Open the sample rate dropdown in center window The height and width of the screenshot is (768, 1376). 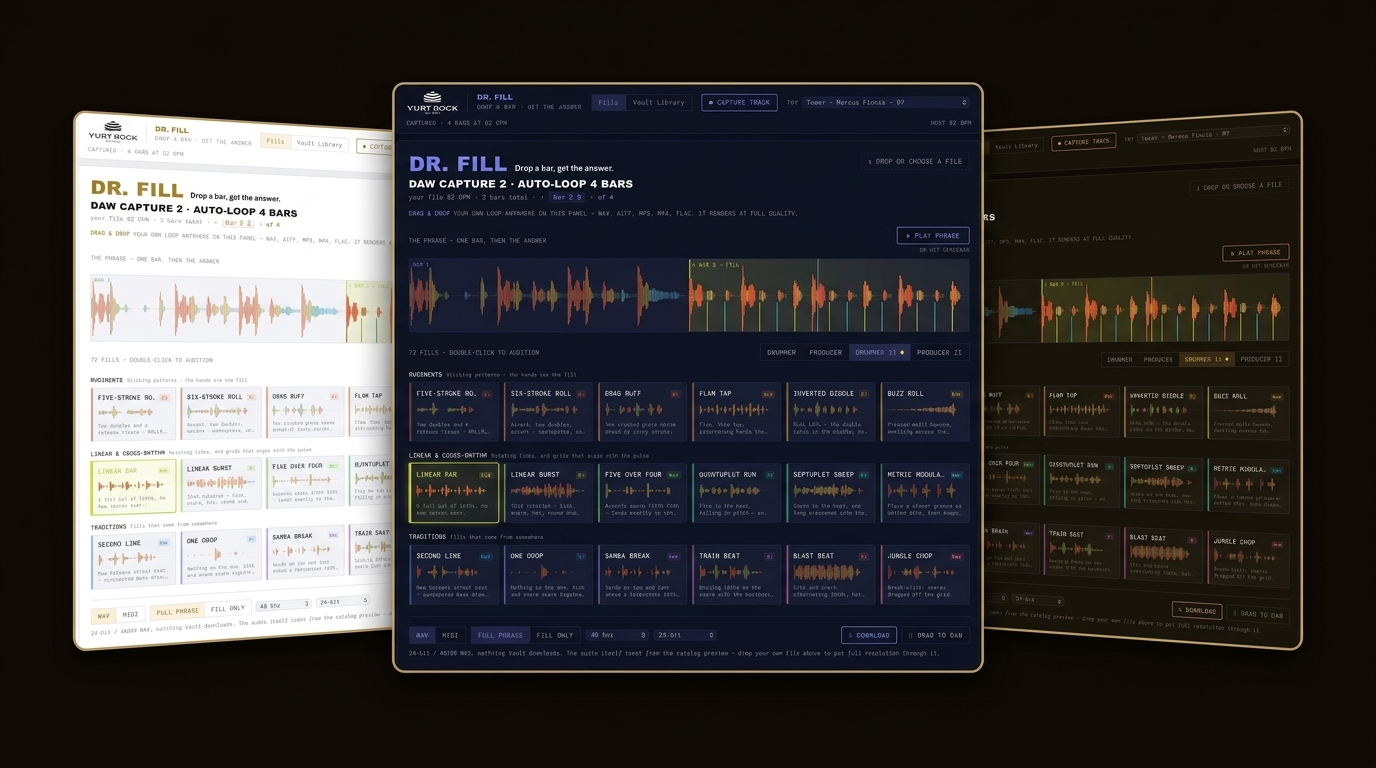click(616, 635)
